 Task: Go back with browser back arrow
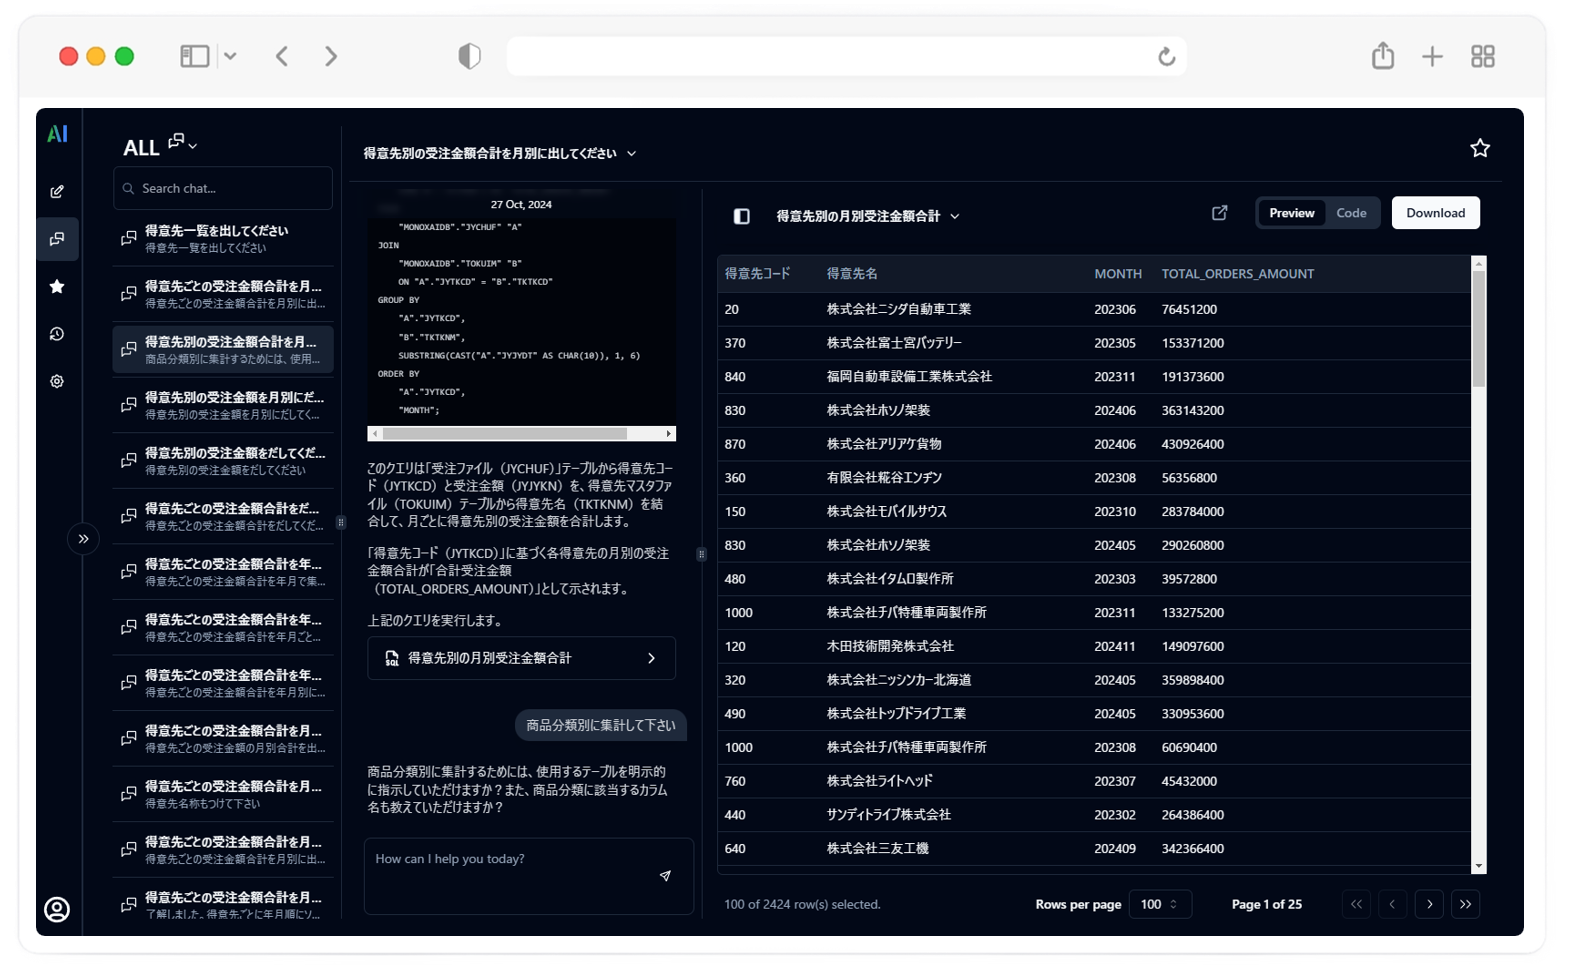click(282, 56)
